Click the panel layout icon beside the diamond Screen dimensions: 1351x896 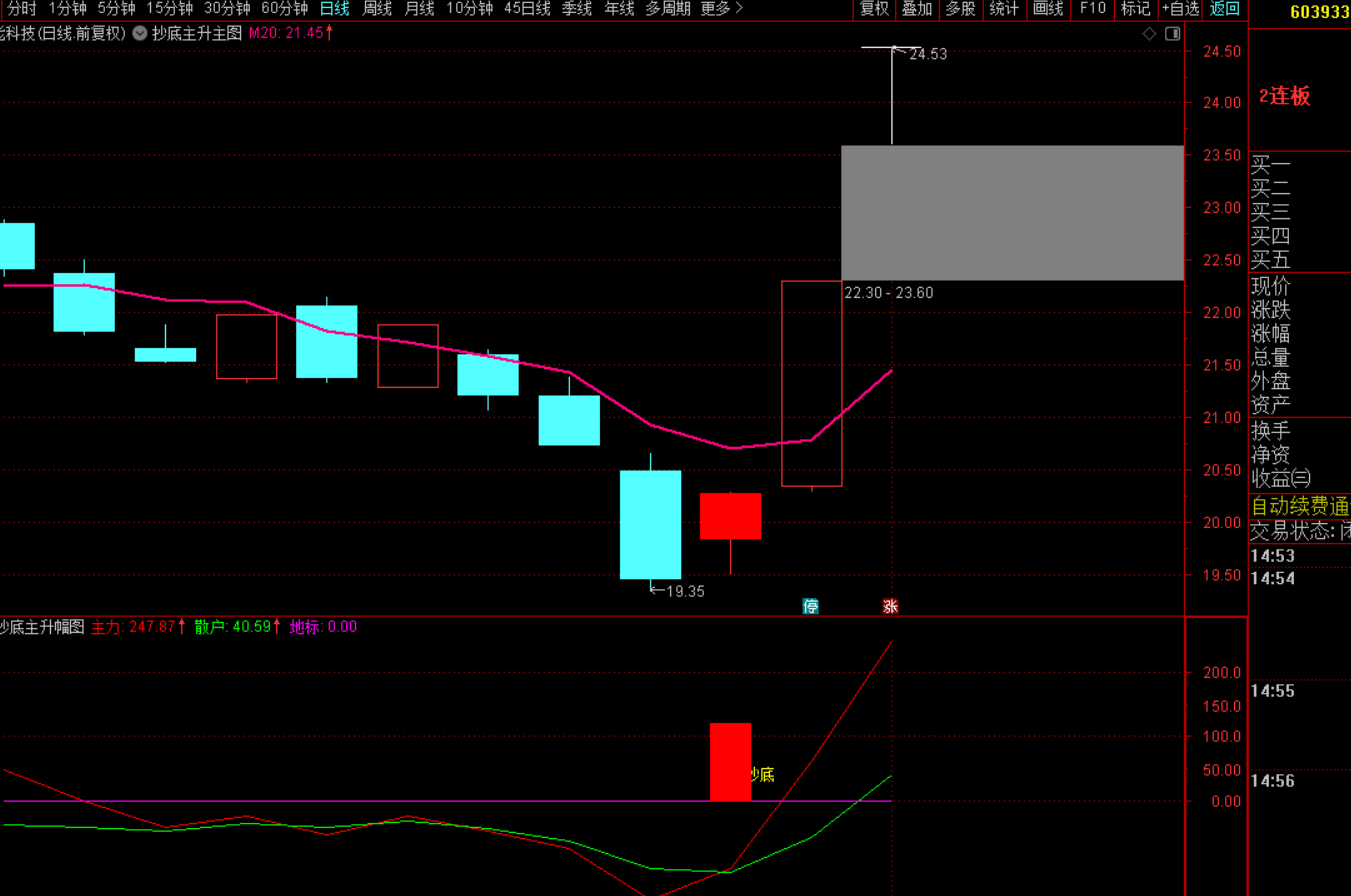(x=1172, y=33)
